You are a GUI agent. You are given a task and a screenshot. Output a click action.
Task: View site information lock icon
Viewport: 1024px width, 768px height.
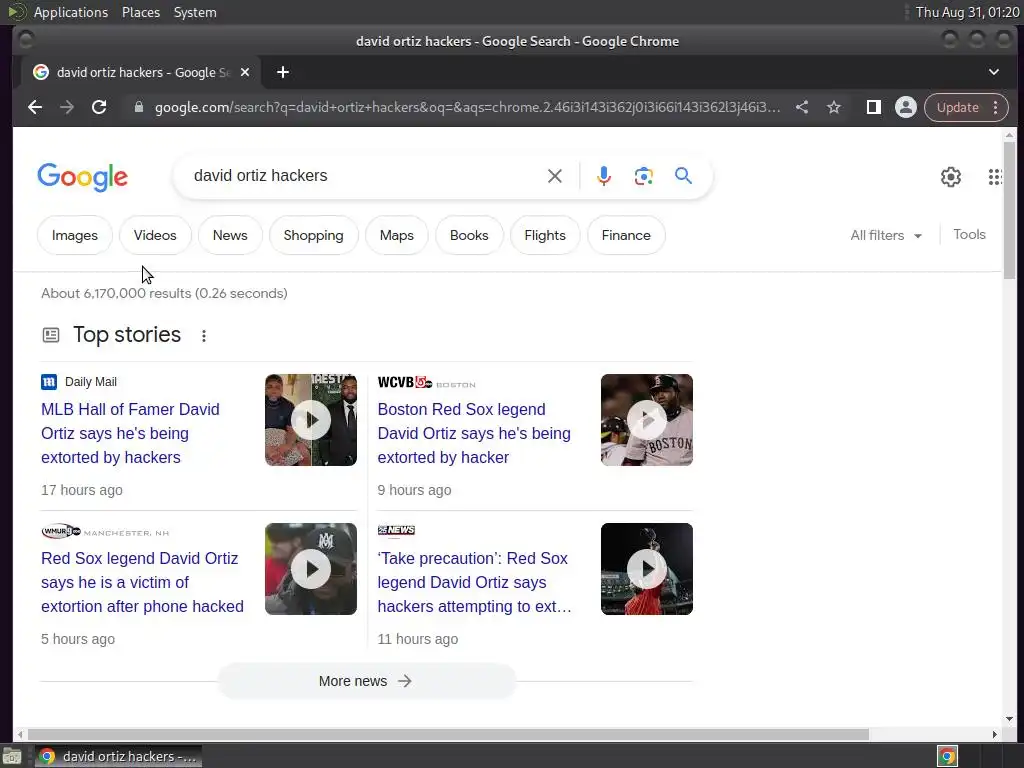click(138, 107)
